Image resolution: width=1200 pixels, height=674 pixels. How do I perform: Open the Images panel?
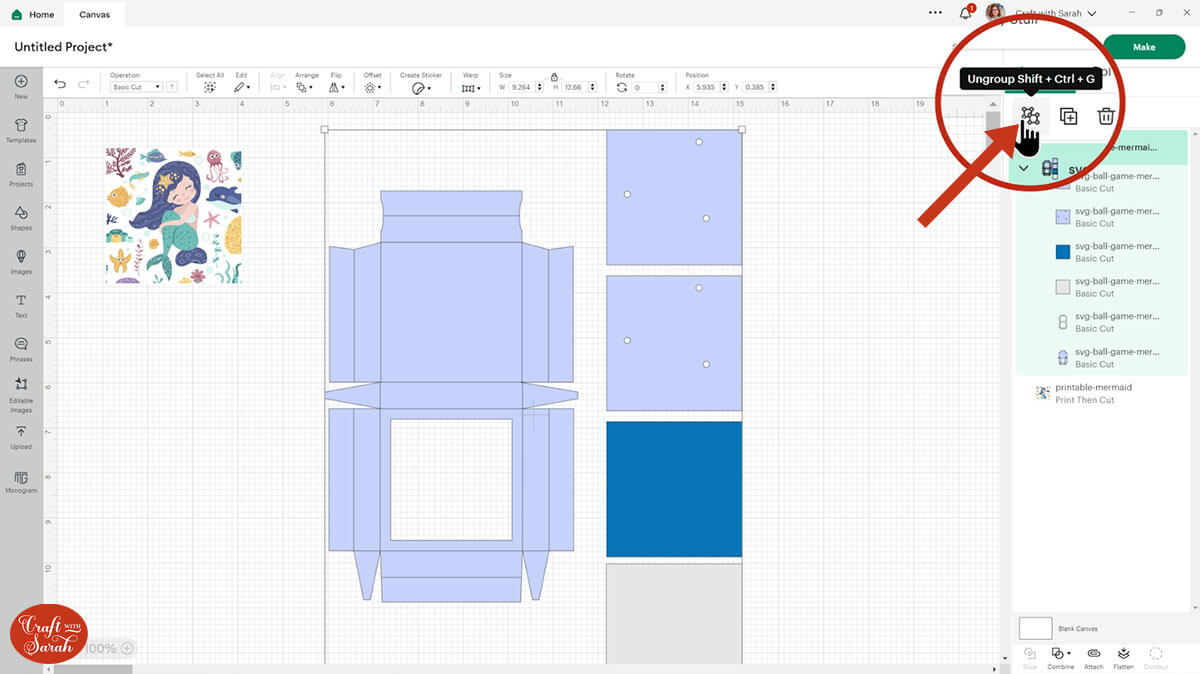[21, 261]
